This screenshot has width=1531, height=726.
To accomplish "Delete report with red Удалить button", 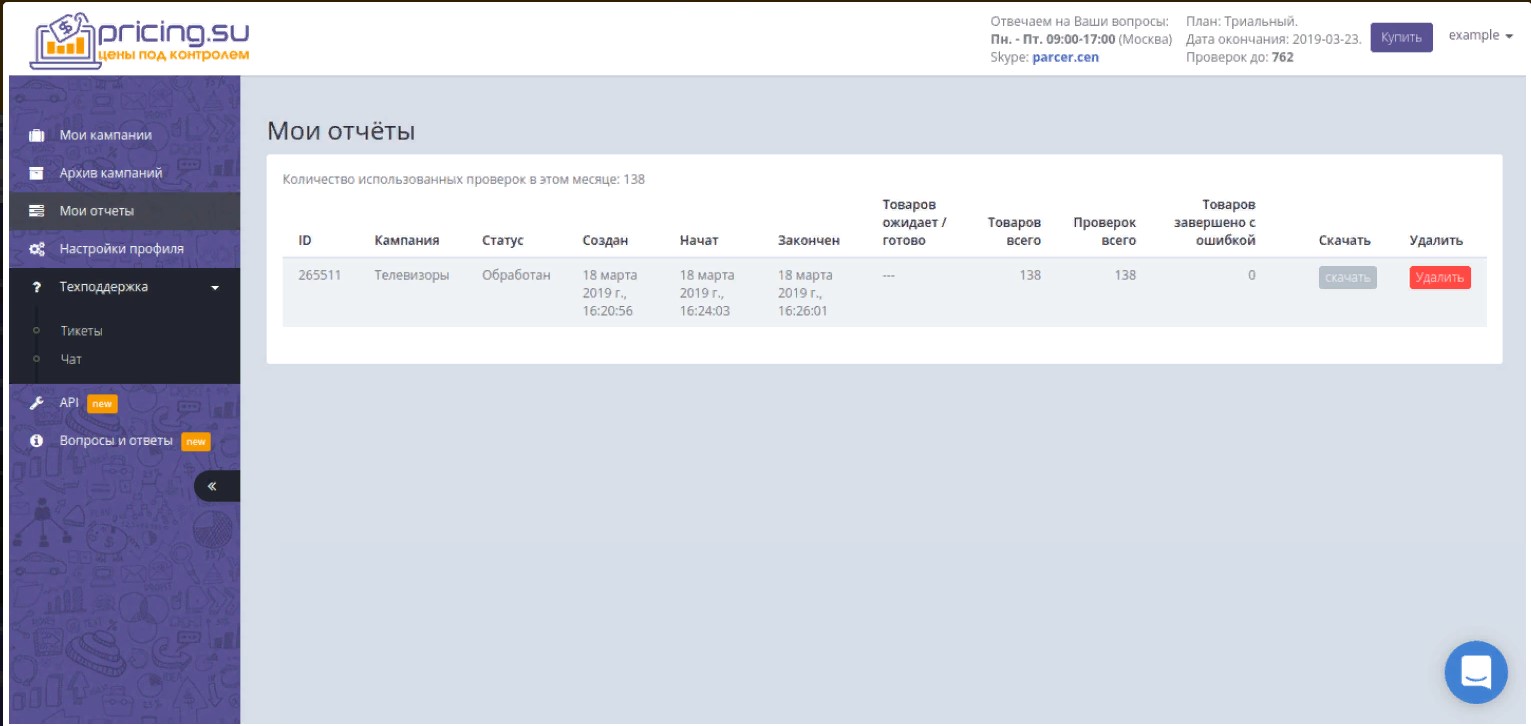I will click(1440, 278).
